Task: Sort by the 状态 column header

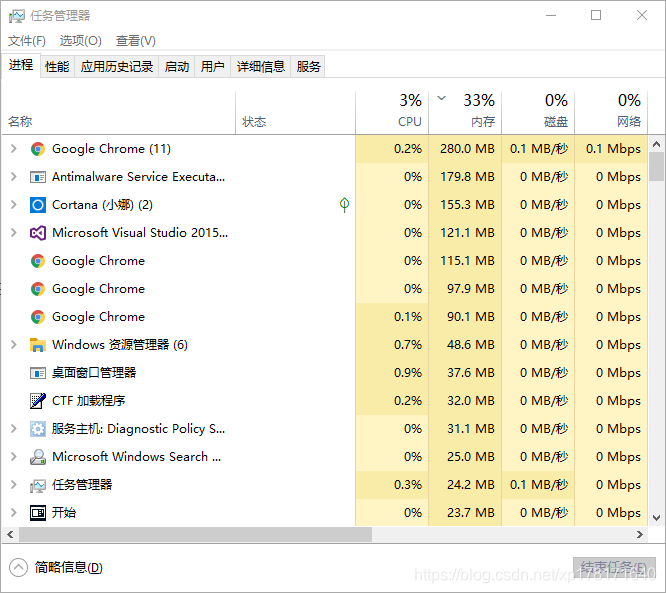Action: coord(295,113)
